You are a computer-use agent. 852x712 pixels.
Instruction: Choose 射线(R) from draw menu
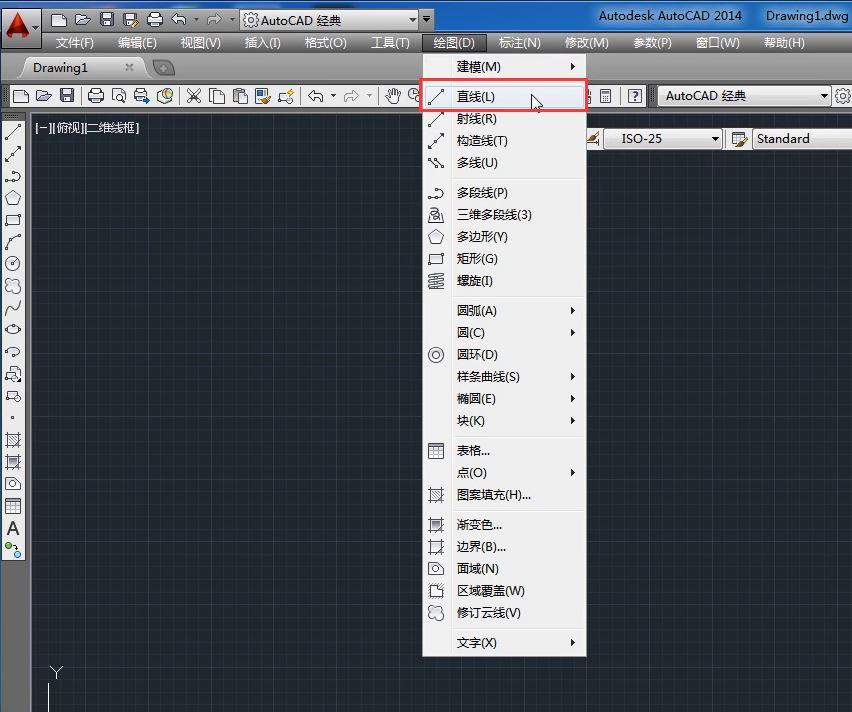click(x=504, y=119)
